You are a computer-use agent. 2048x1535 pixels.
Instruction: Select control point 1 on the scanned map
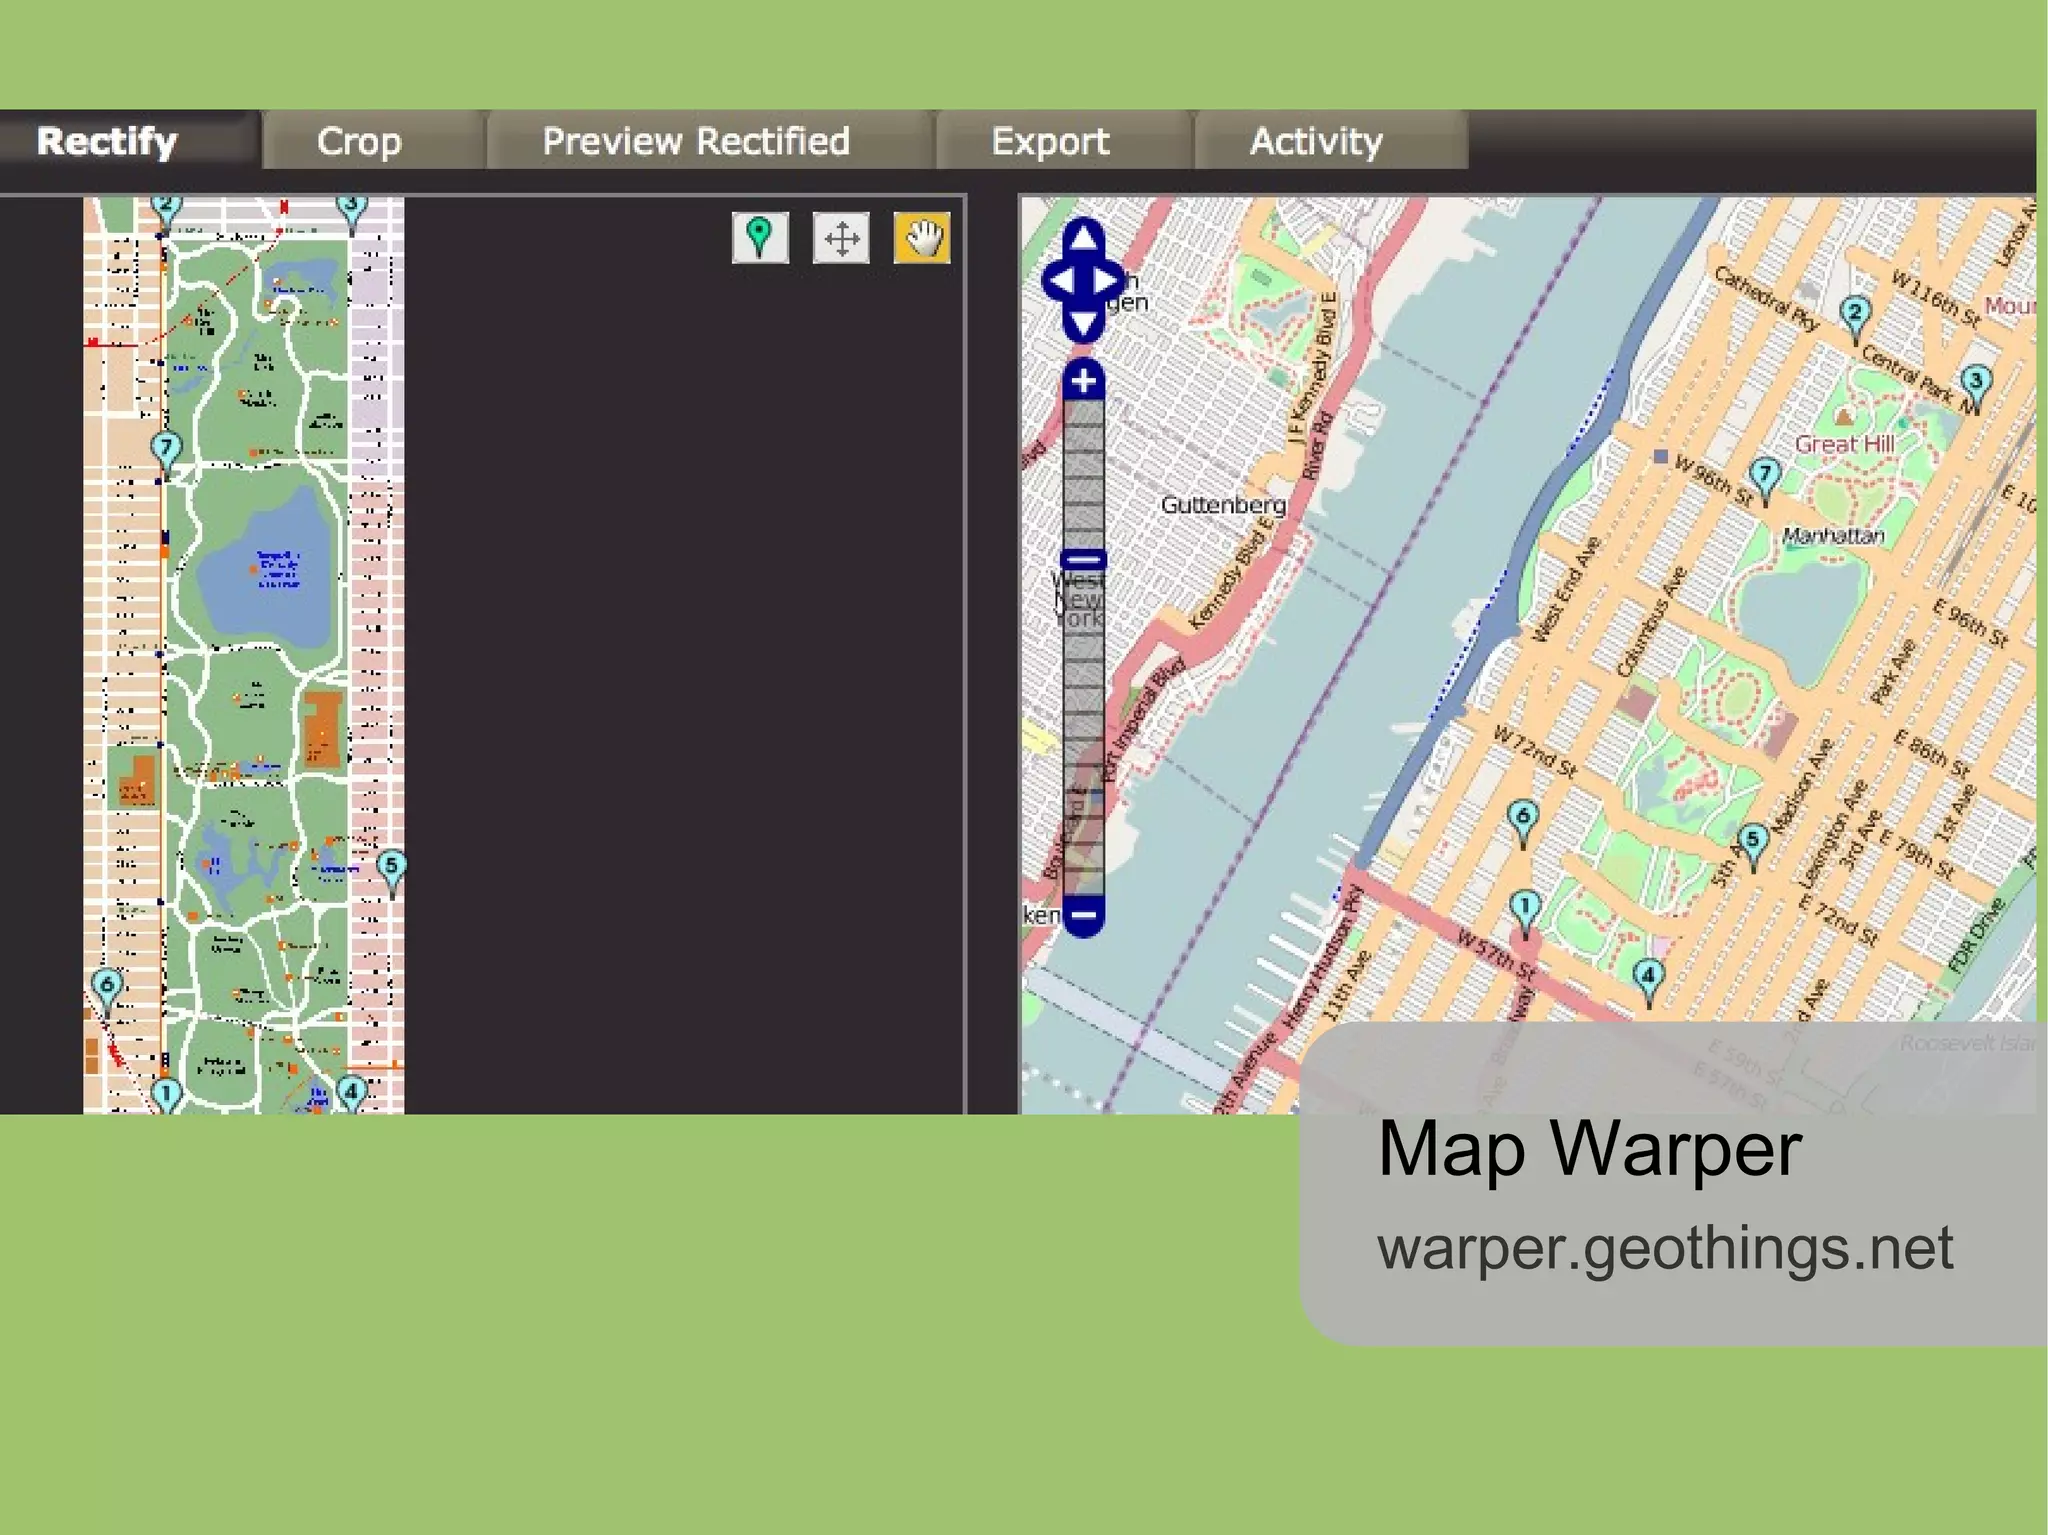[x=167, y=1094]
